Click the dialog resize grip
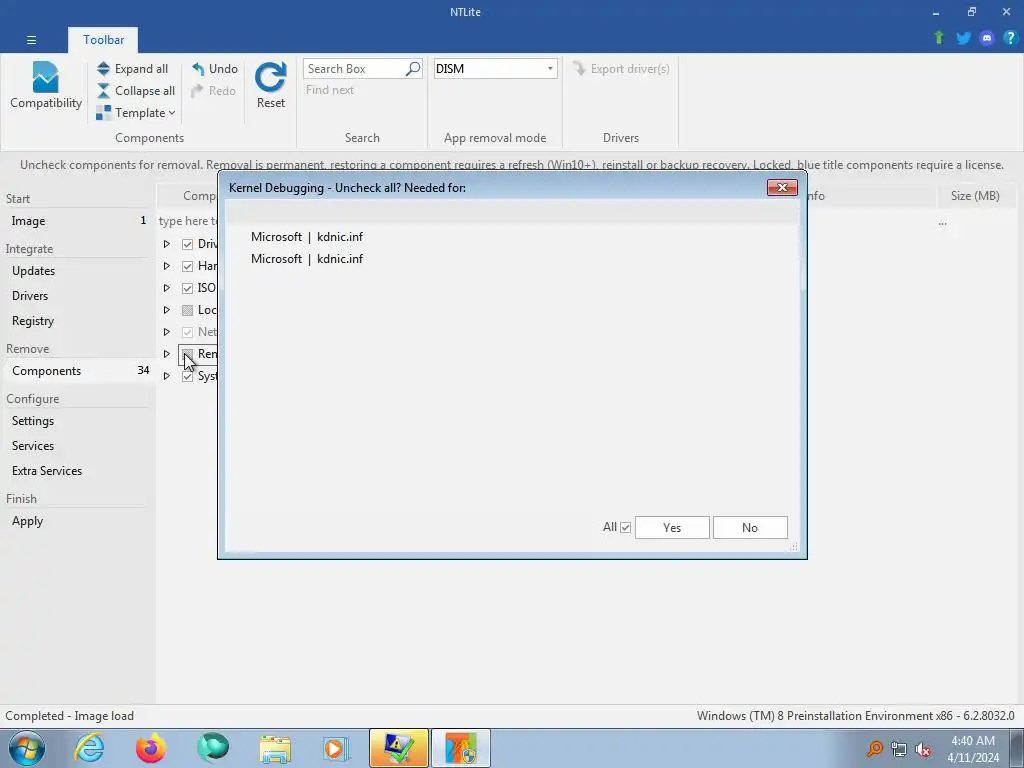Image resolution: width=1024 pixels, height=768 pixels. pyautogui.click(x=793, y=547)
